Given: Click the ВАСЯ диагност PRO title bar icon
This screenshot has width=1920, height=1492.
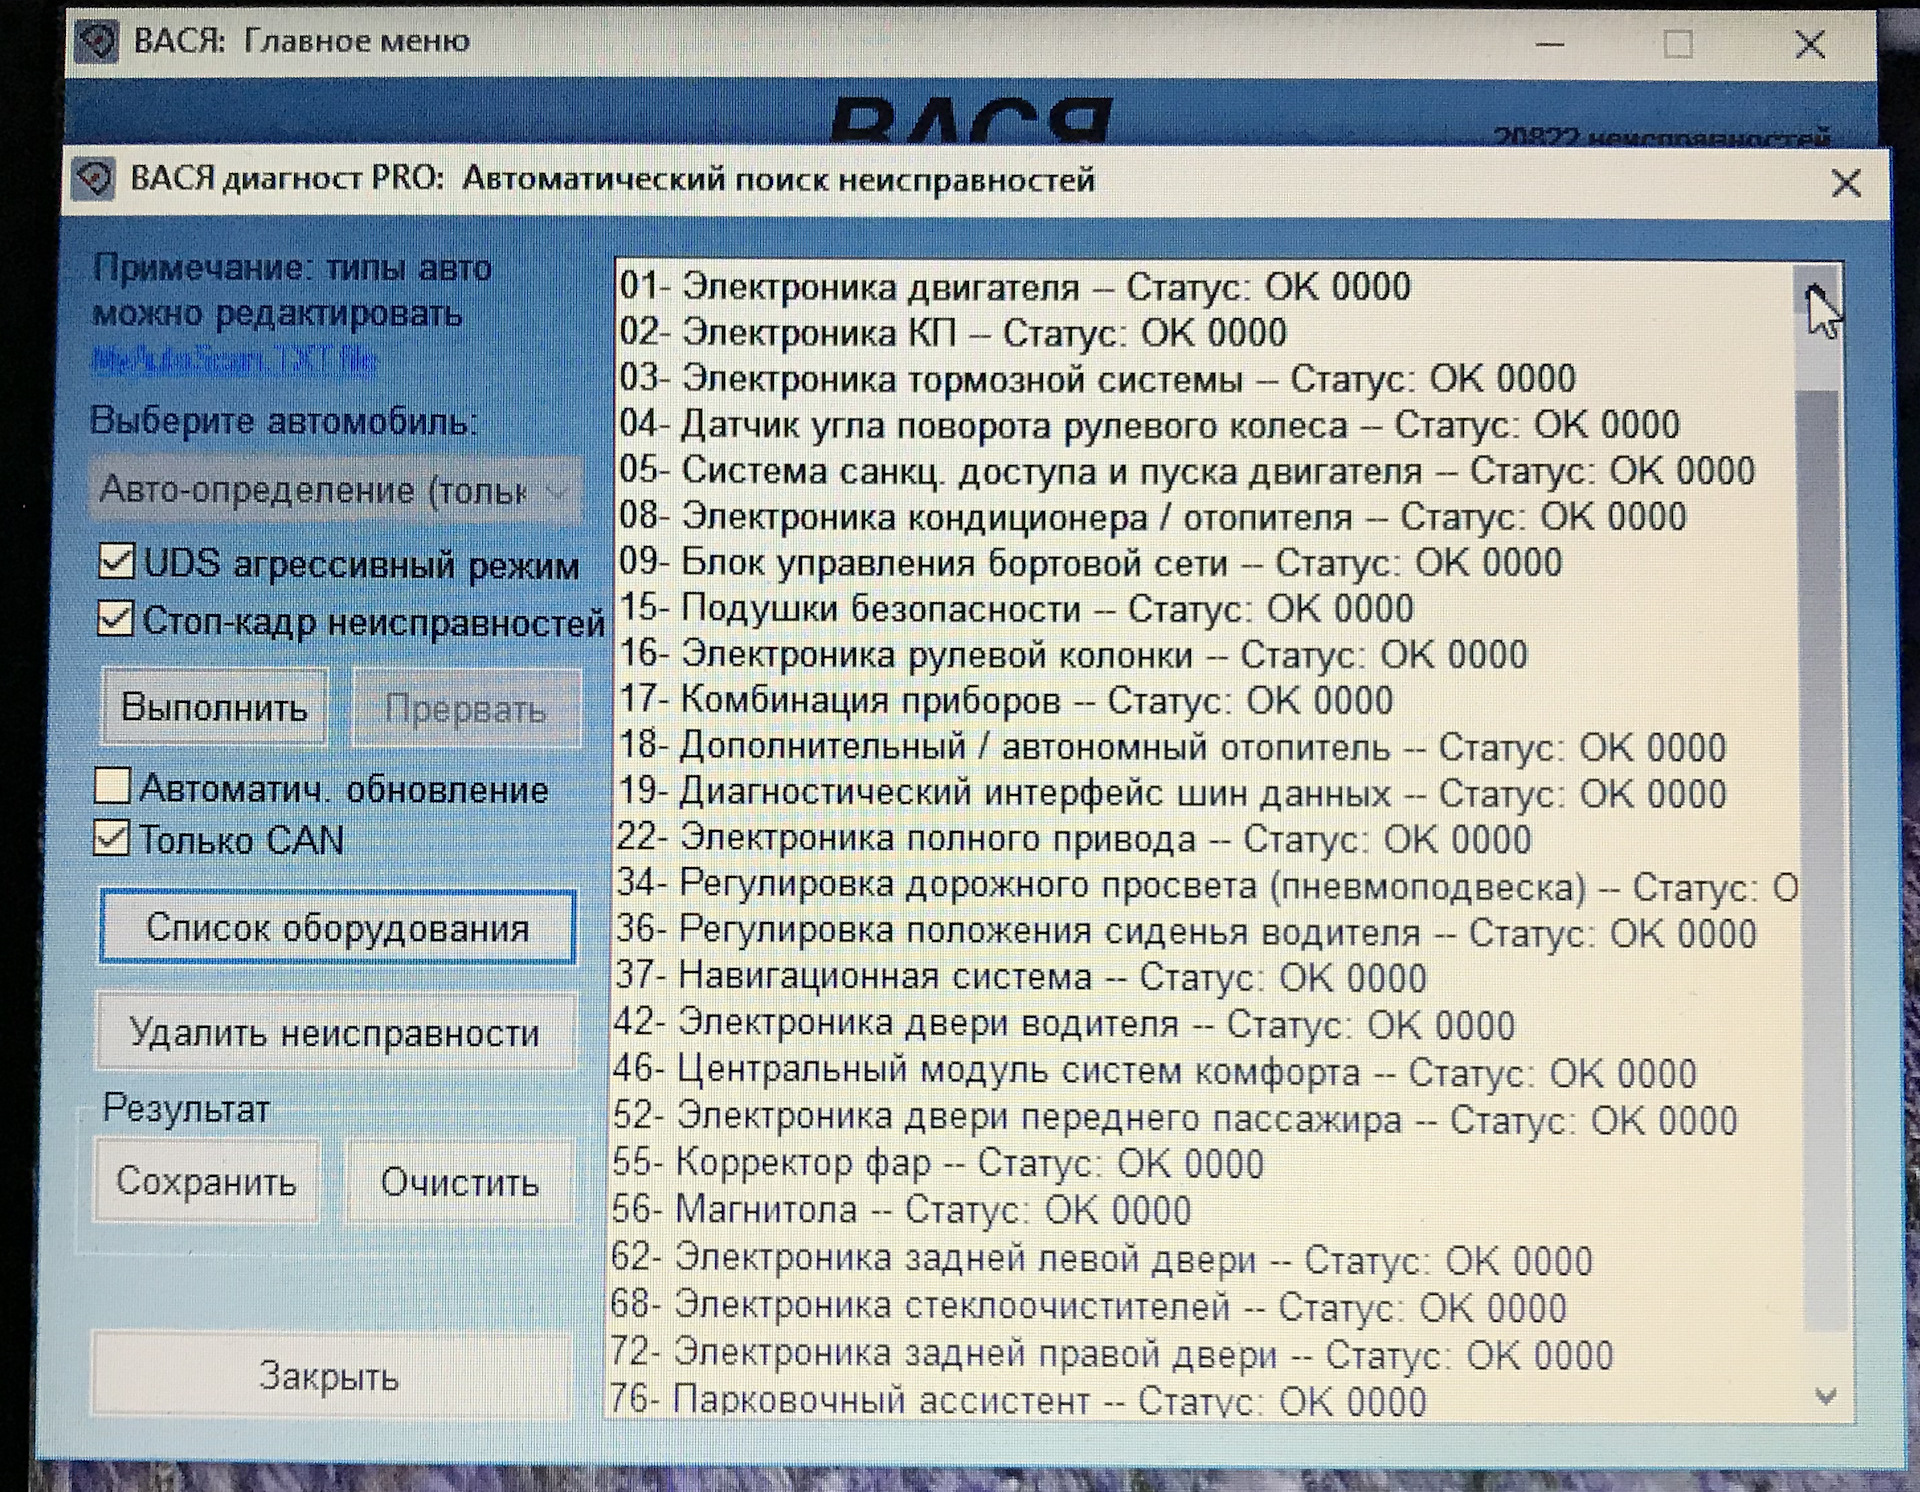Looking at the screenshot, I should 95,180.
